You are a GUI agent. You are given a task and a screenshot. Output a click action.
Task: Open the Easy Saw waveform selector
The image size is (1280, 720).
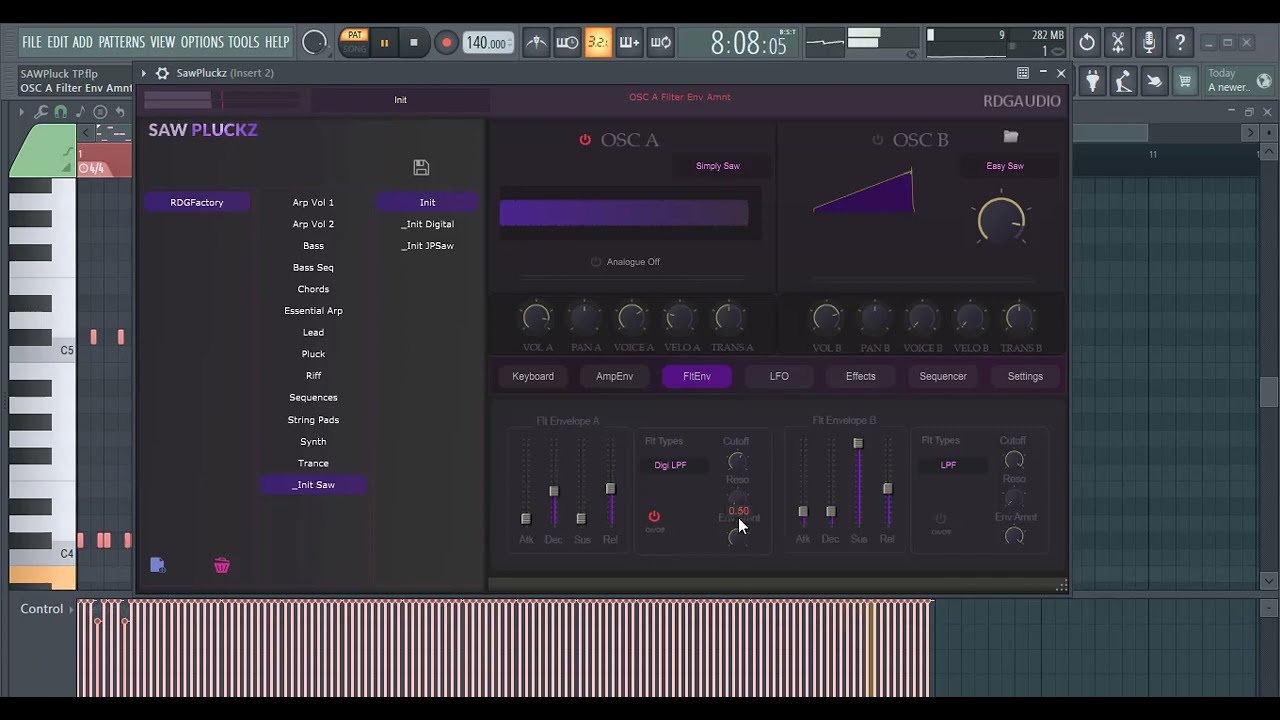pos(1005,166)
